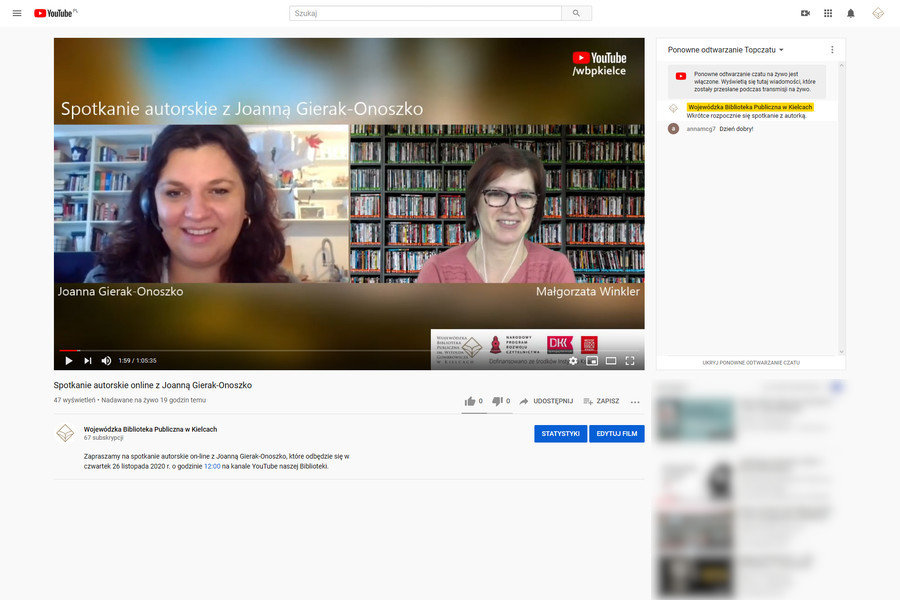Click the video title below the player
900x600 pixels.
tap(153, 385)
